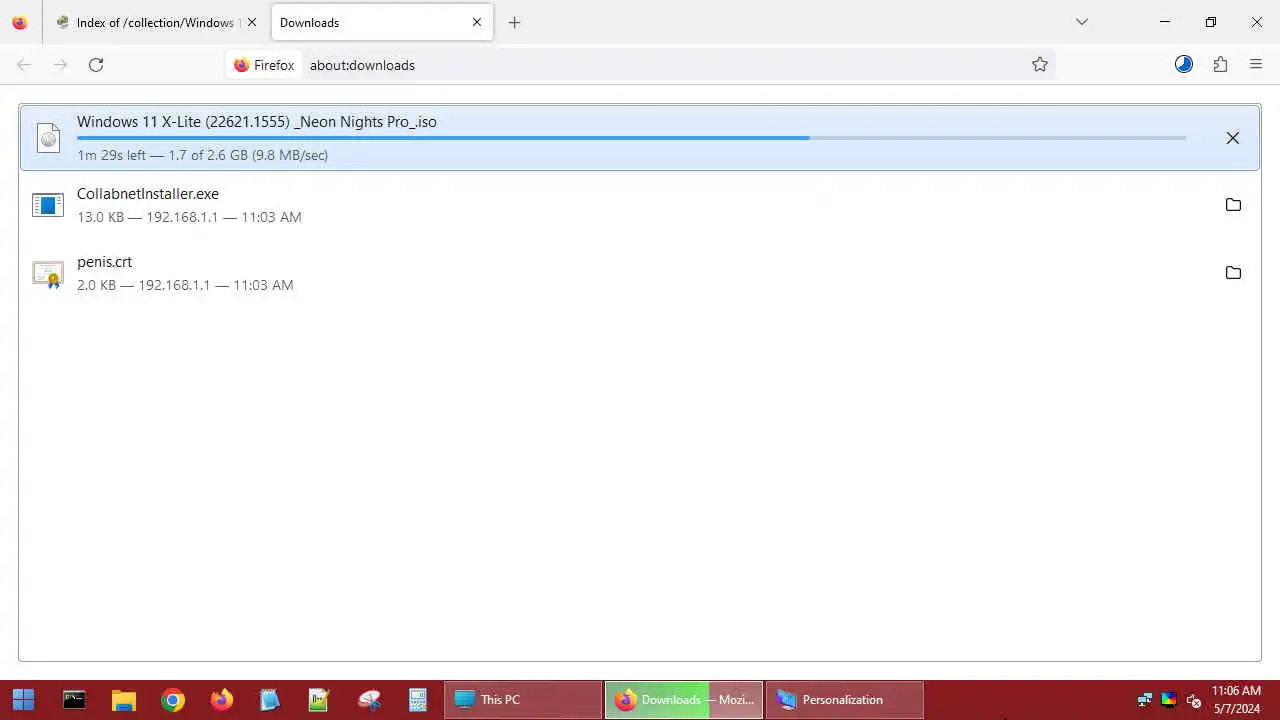This screenshot has height=720, width=1280.
Task: Close the Index of /collection tab
Action: pyautogui.click(x=252, y=22)
